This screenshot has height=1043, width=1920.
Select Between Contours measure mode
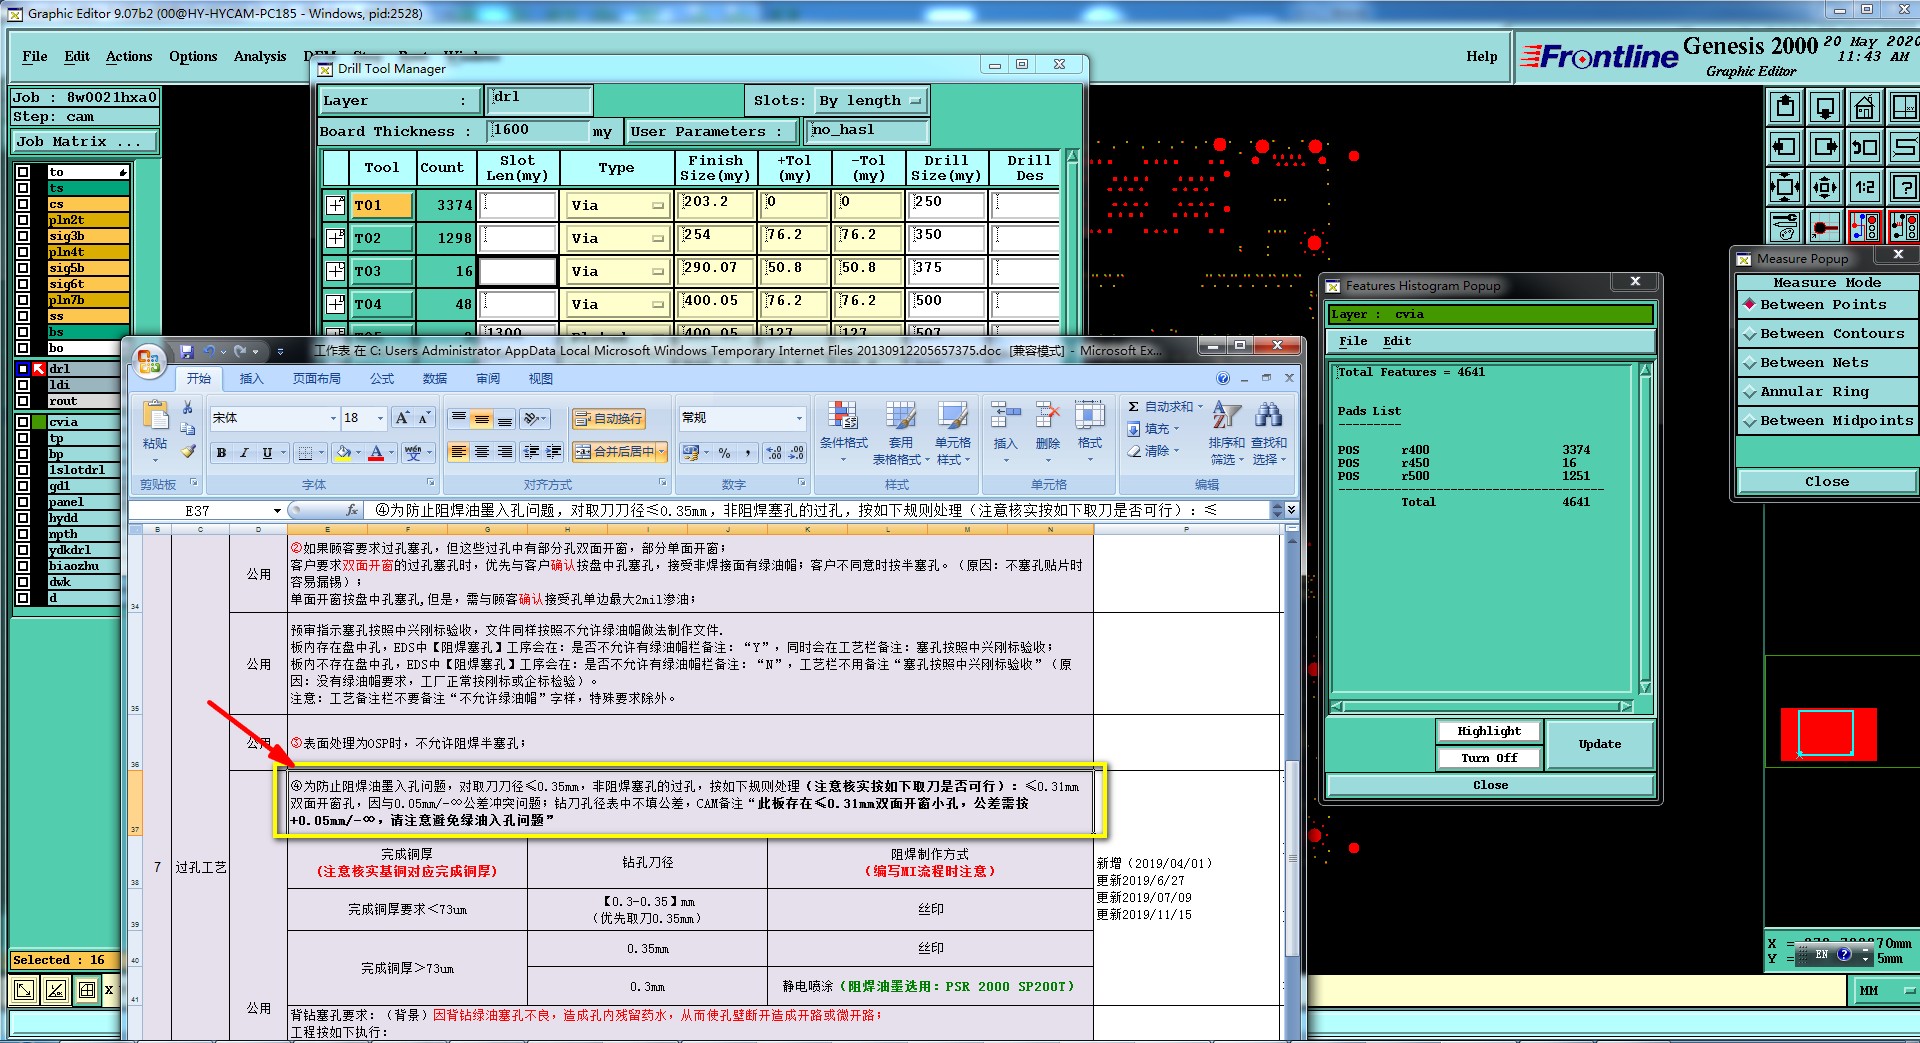pos(1826,333)
